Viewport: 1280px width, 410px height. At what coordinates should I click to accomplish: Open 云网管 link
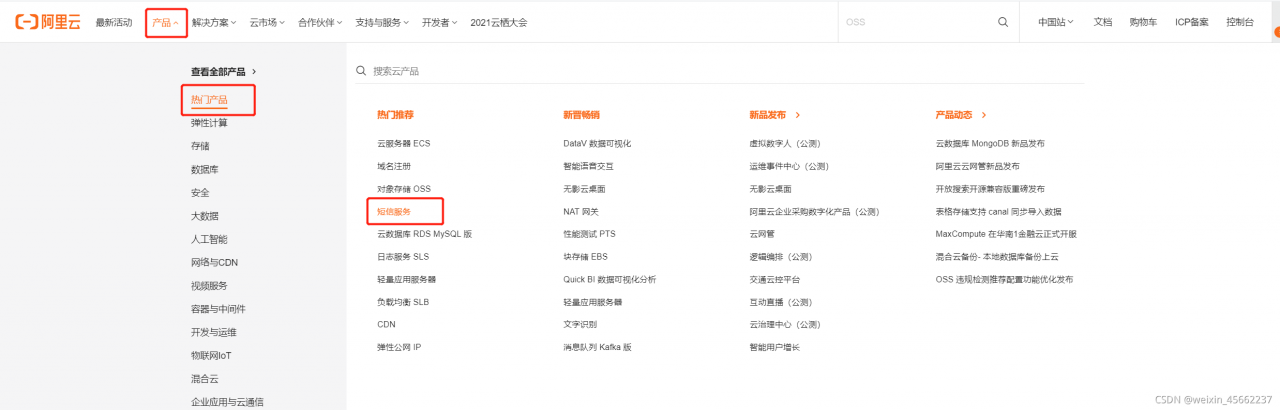[x=762, y=234]
